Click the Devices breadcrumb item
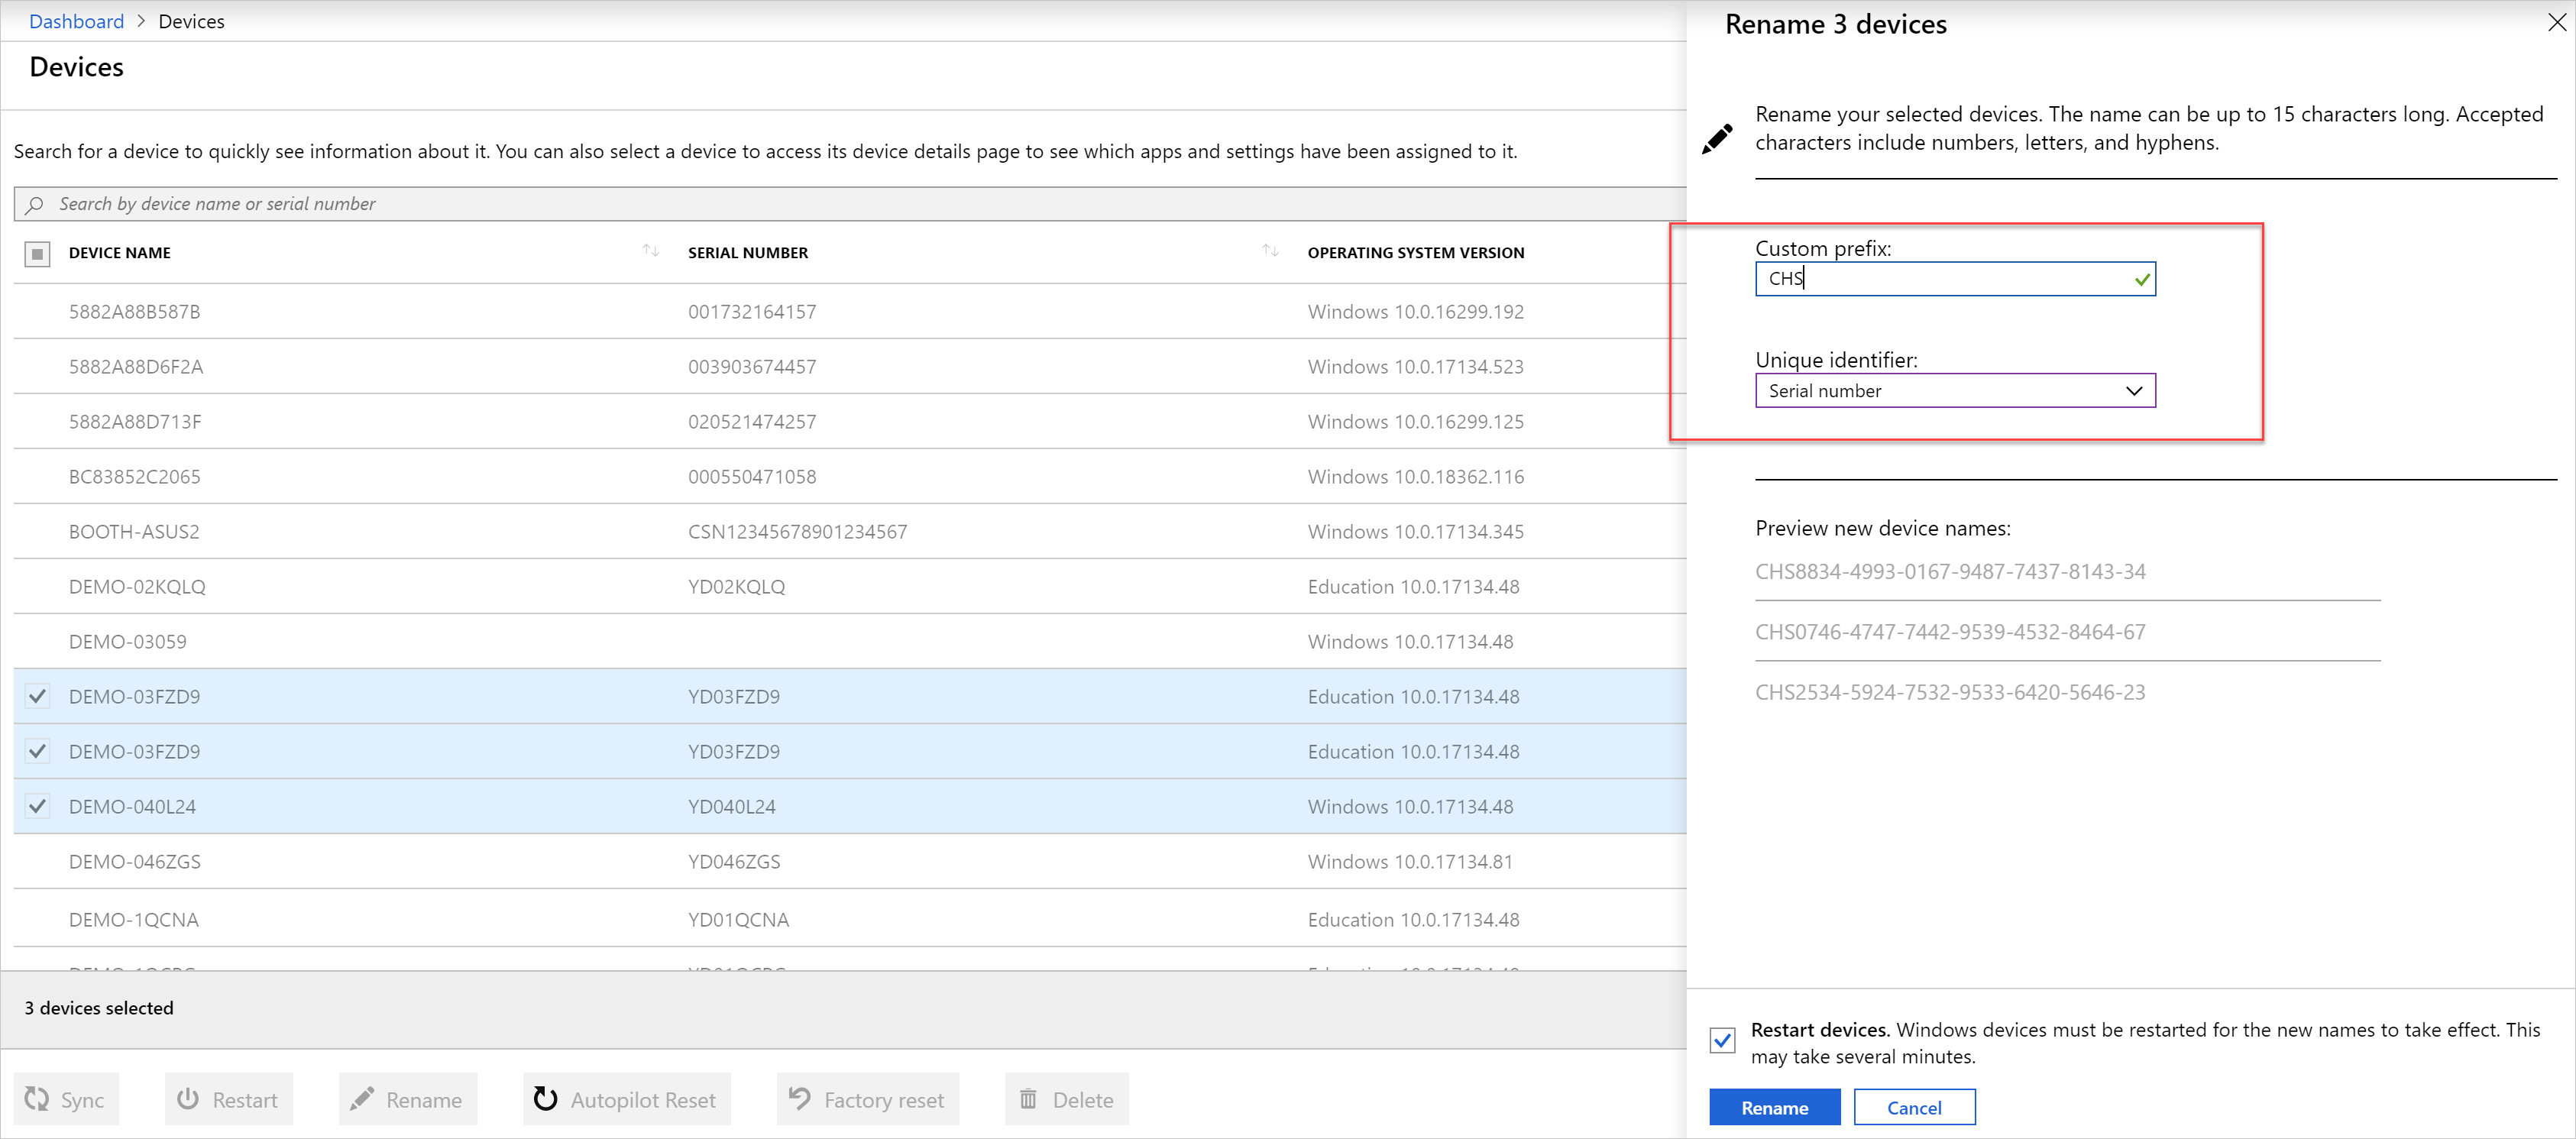 point(191,21)
